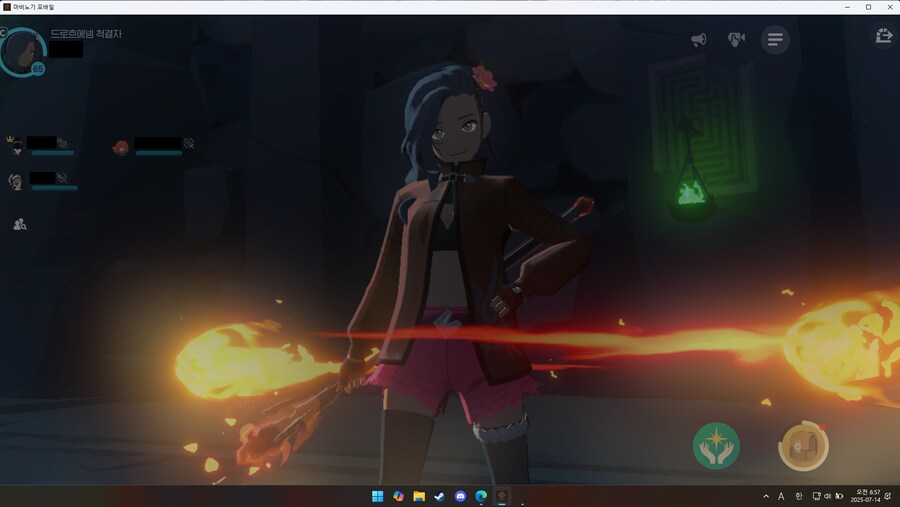Click the exit dungeon arrow icon
Viewport: 900px width, 507px height.
coord(883,36)
